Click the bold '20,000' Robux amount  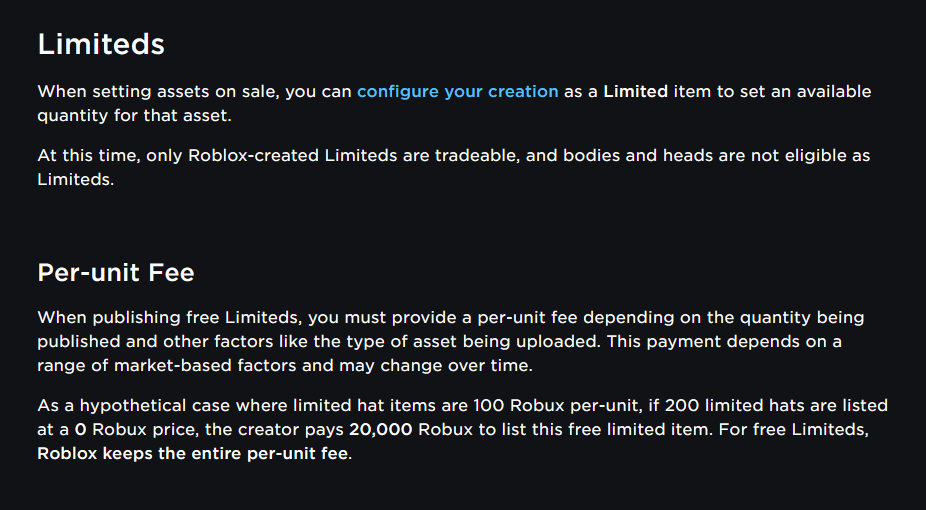pos(381,429)
